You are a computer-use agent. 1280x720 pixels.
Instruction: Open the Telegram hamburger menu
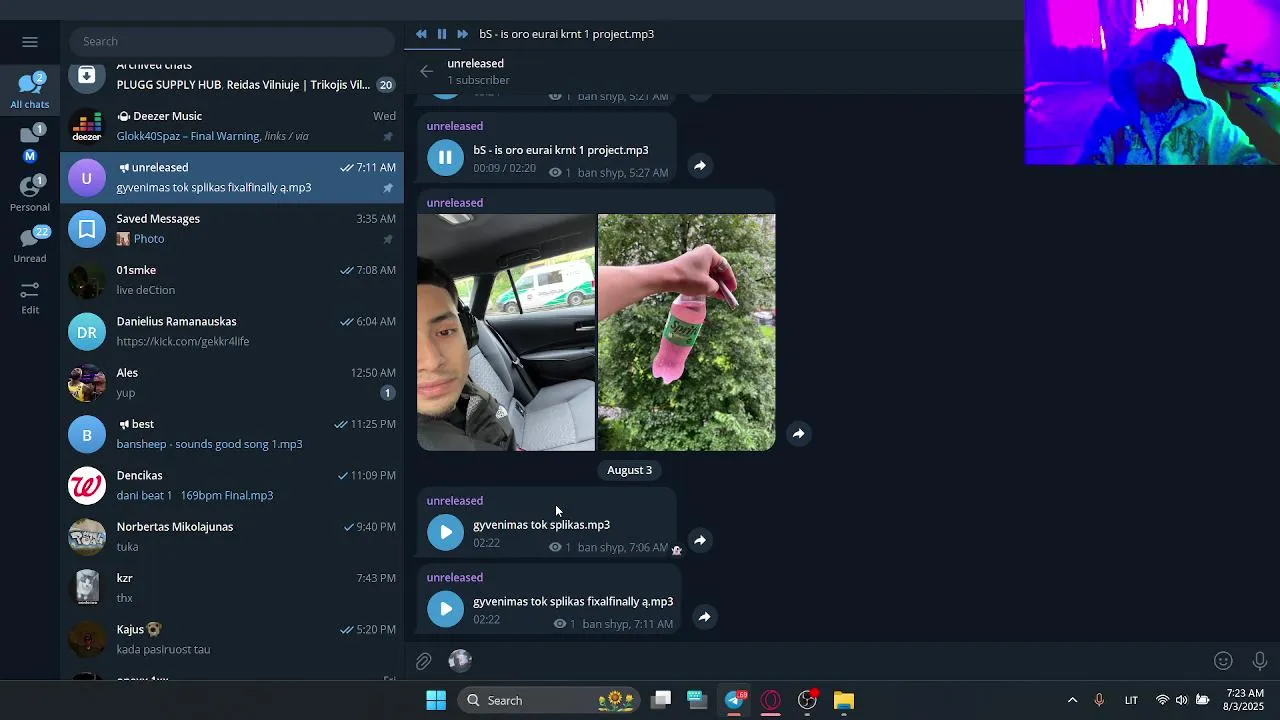tap(30, 42)
